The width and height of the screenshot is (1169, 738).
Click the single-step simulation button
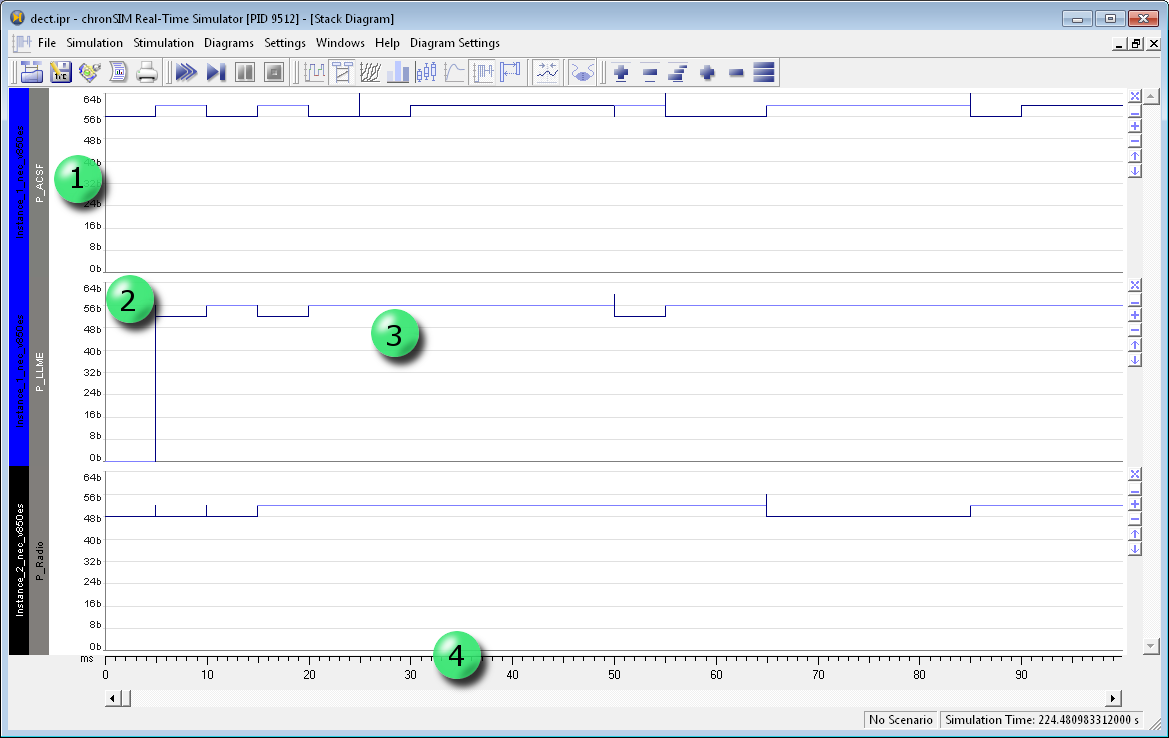216,72
